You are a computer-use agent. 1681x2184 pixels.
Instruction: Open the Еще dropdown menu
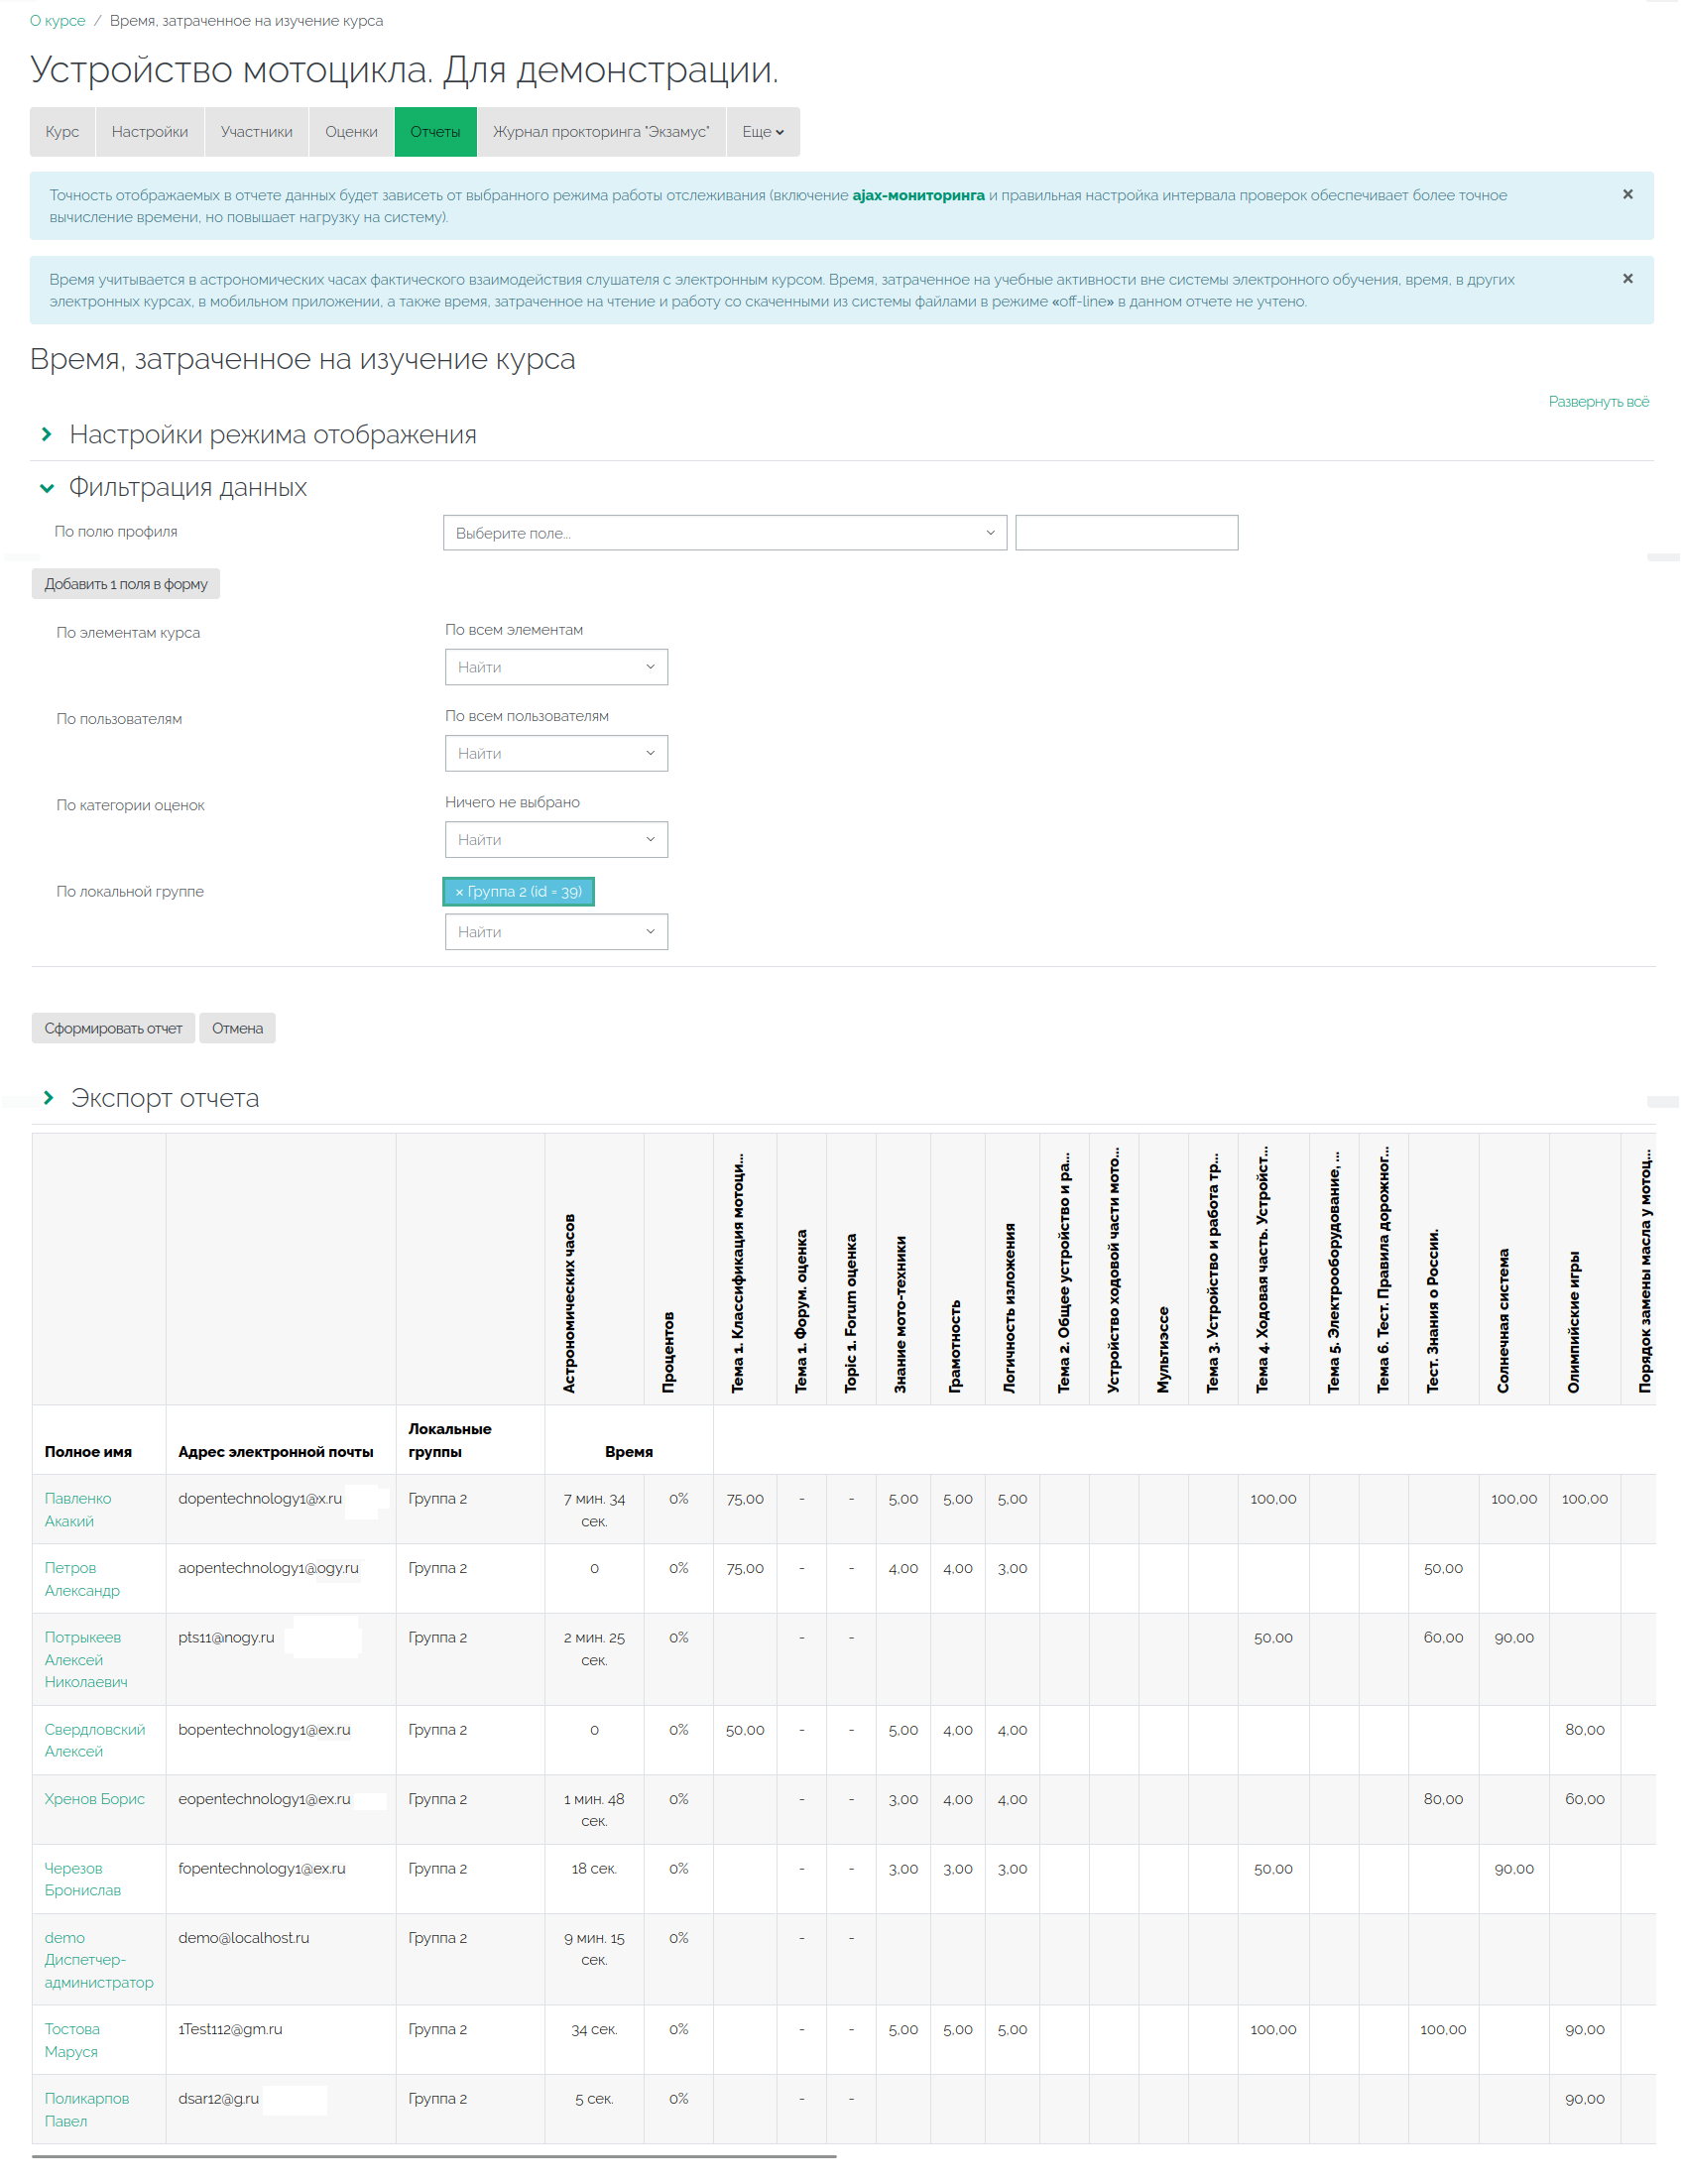tap(762, 132)
